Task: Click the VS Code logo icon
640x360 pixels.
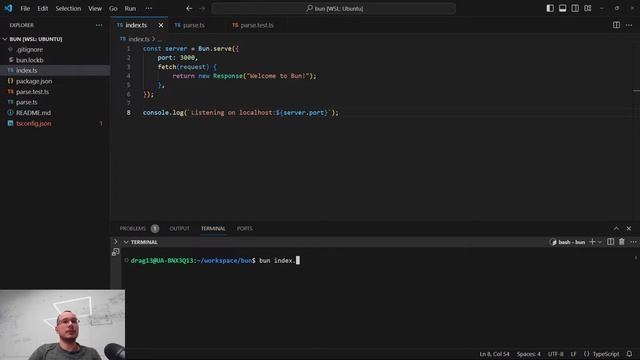Action: click(8, 8)
